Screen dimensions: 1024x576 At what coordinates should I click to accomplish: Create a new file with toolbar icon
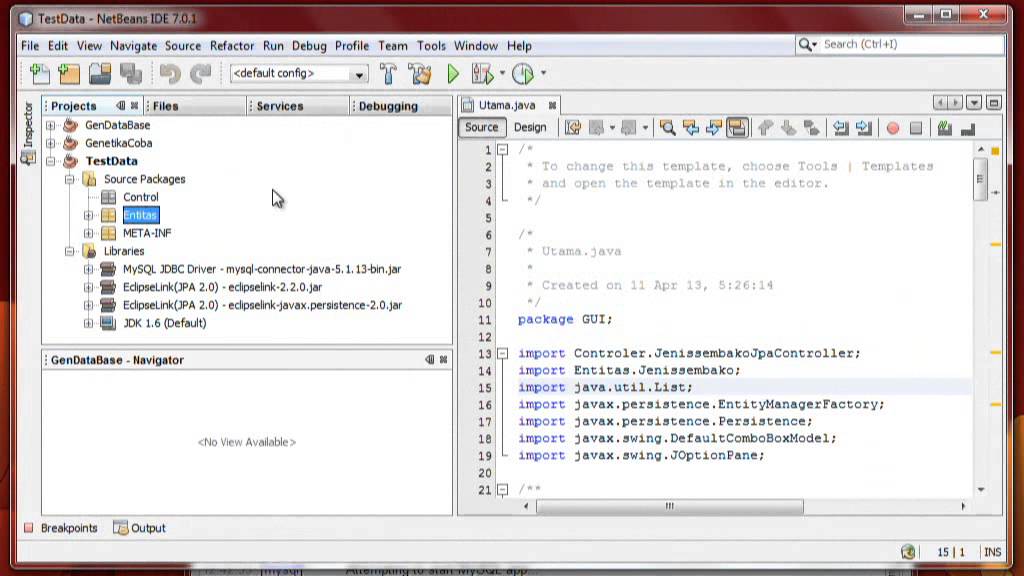point(39,74)
